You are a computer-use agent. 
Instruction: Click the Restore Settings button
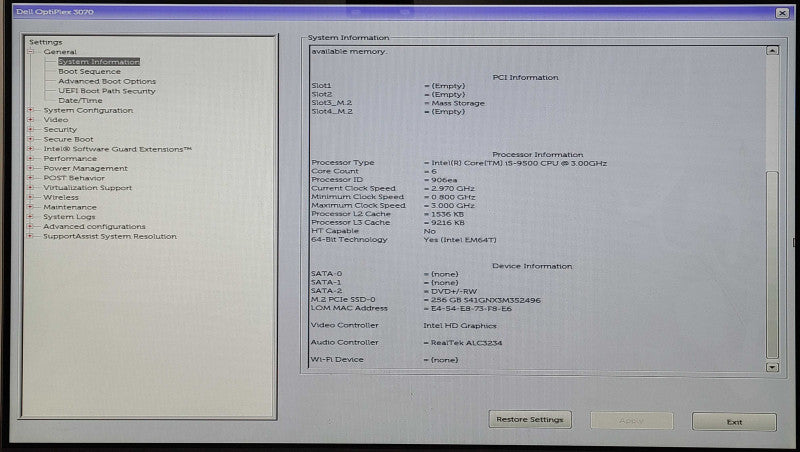(530, 420)
